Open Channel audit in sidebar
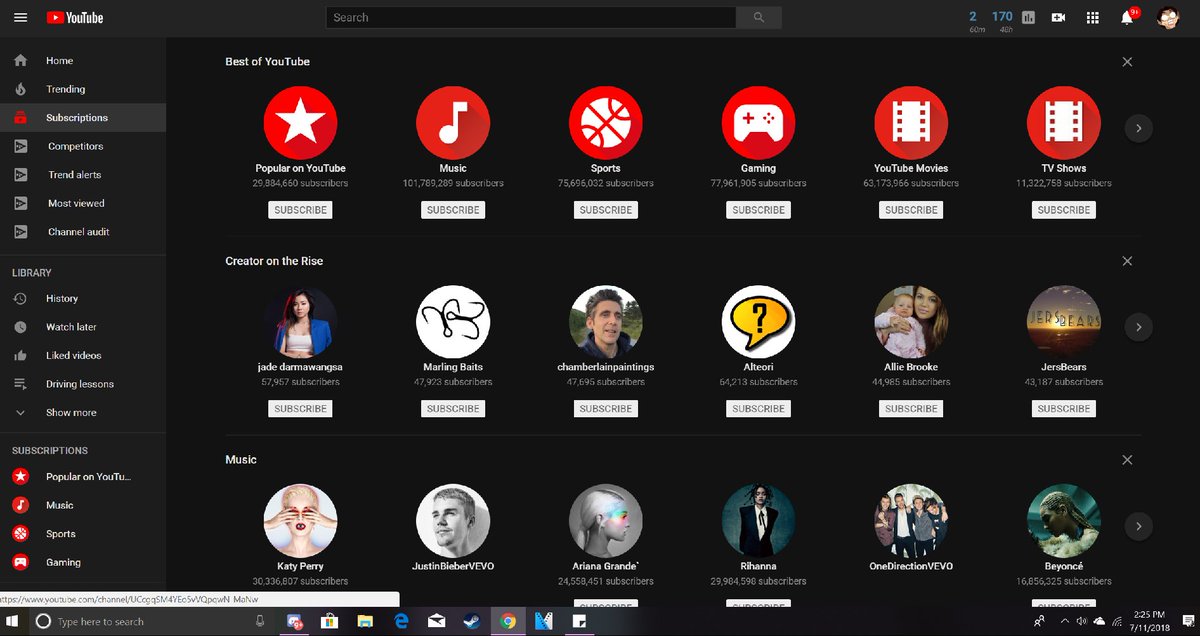Image resolution: width=1200 pixels, height=636 pixels. [x=82, y=231]
